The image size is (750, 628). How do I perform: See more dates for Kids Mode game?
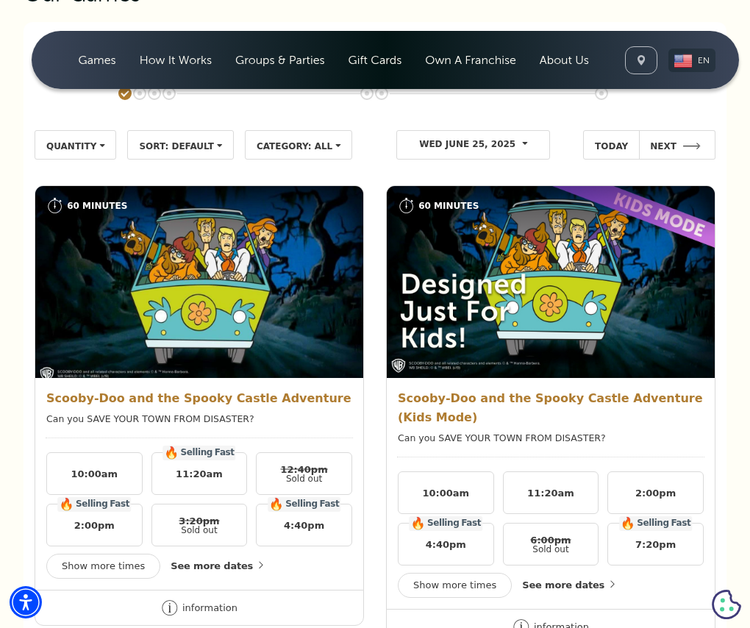point(569,585)
